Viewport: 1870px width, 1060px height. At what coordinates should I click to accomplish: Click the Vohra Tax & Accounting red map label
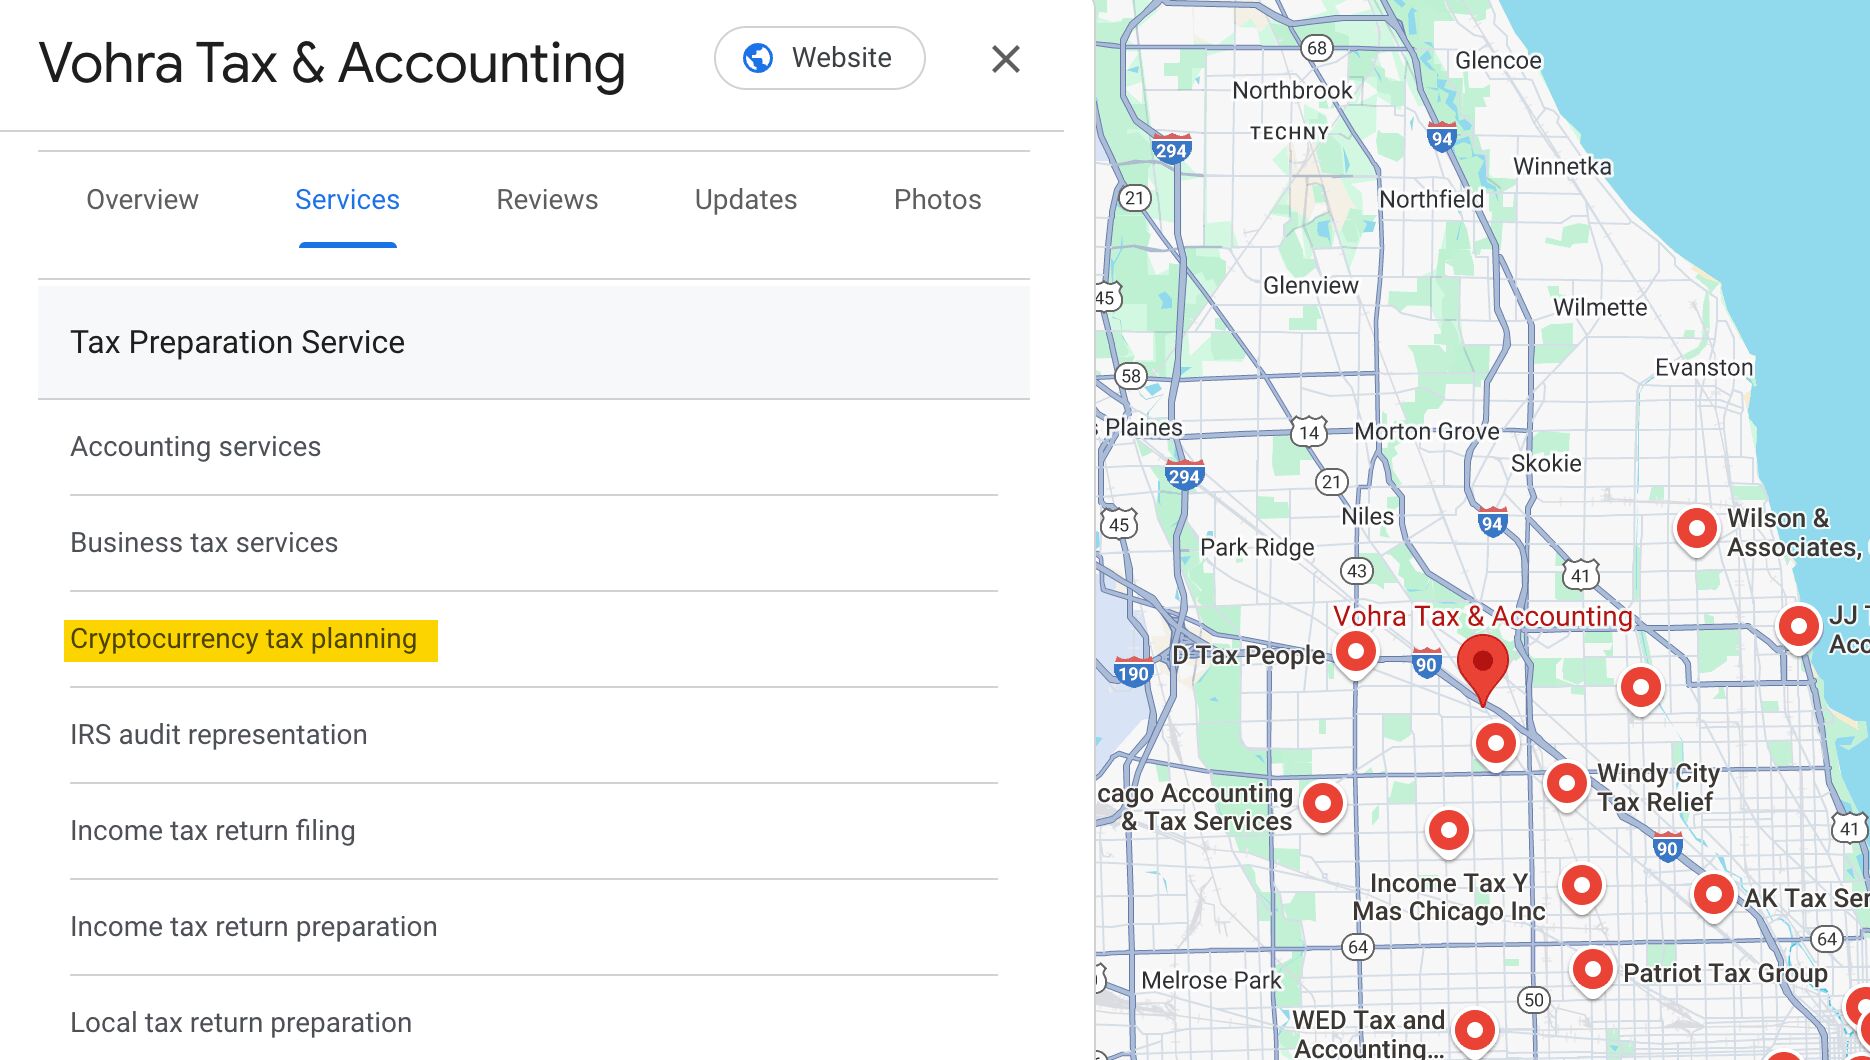[1482, 616]
